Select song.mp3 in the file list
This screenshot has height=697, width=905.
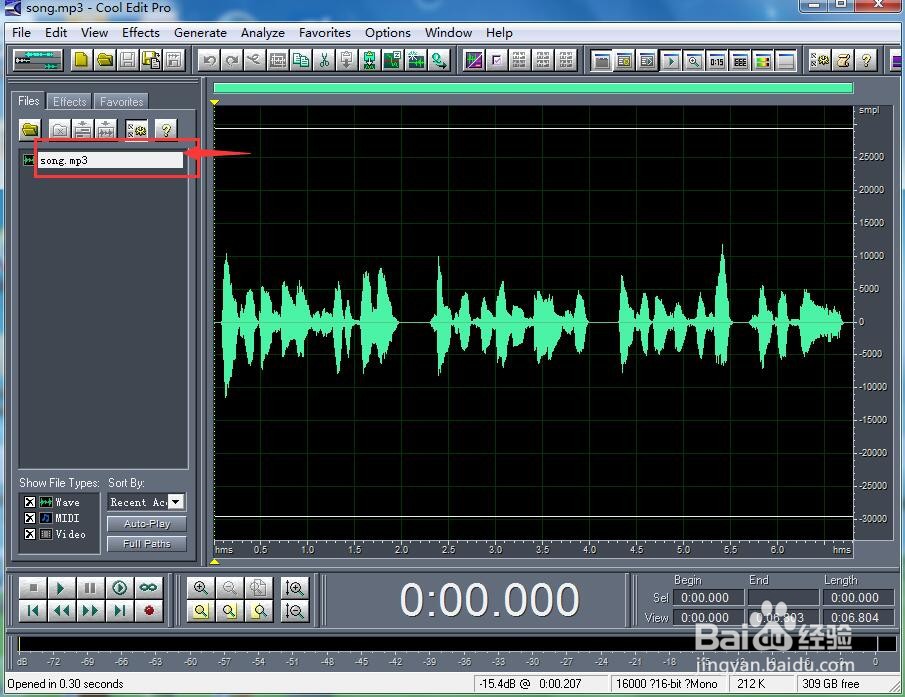(x=110, y=160)
